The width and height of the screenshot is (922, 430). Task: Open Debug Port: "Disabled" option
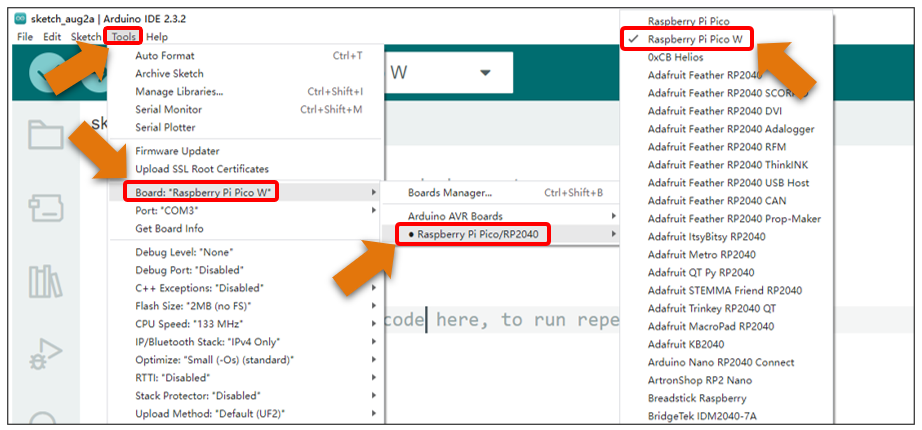click(246, 270)
